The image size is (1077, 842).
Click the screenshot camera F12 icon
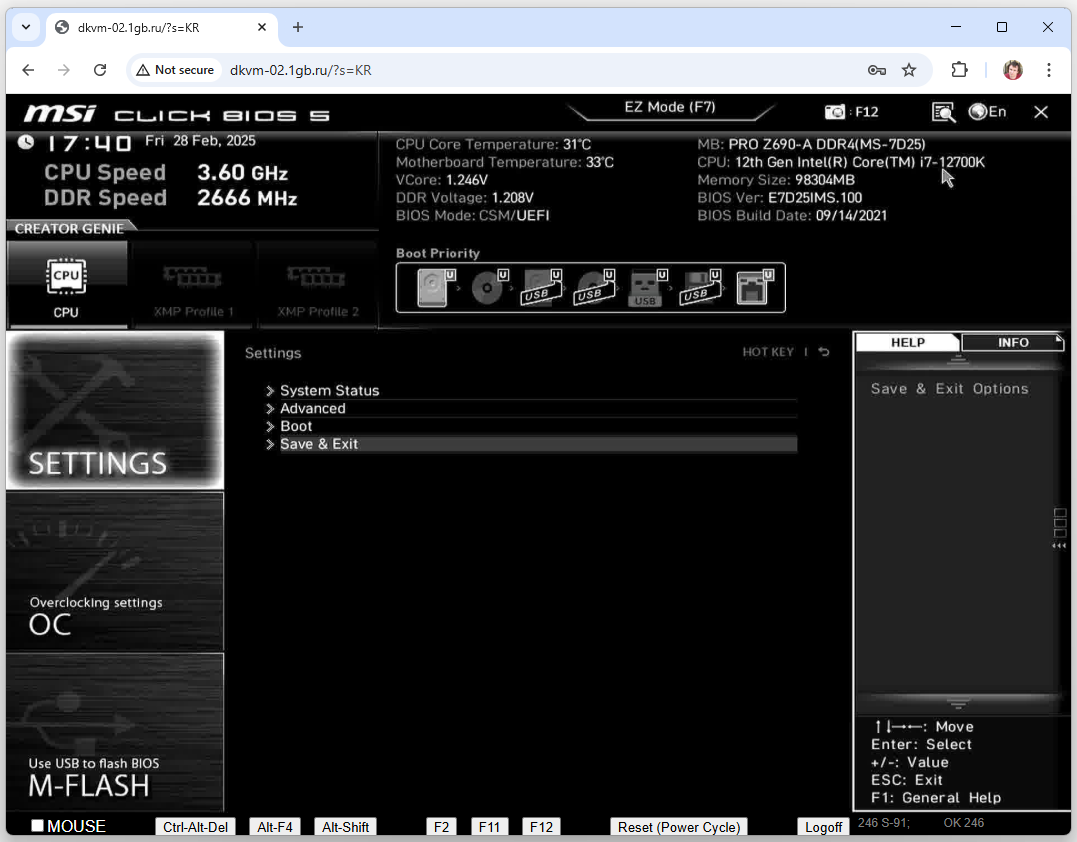point(834,112)
